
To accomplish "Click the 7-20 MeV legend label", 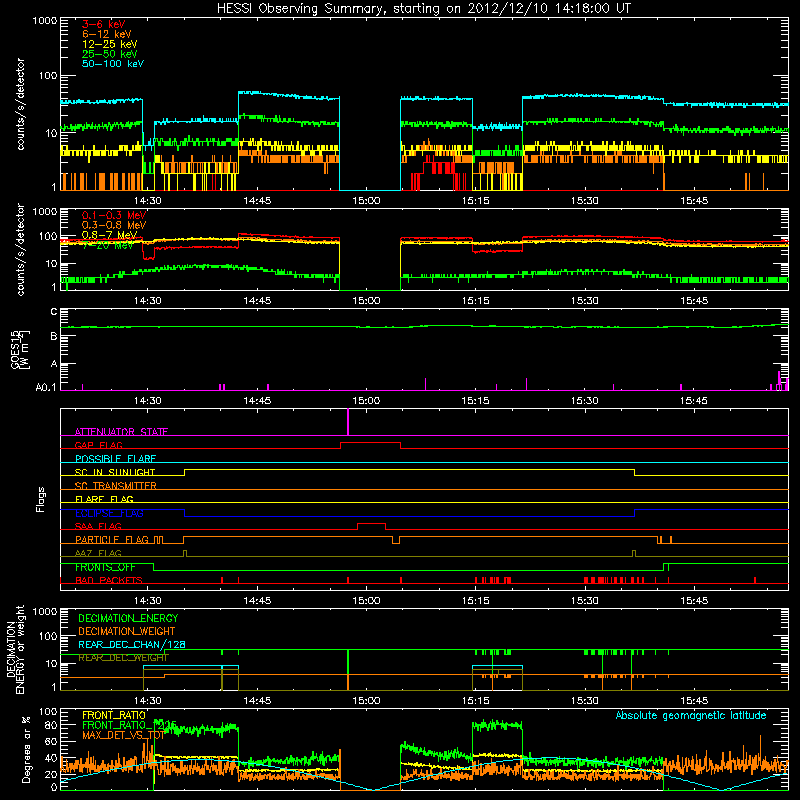I will pos(108,245).
